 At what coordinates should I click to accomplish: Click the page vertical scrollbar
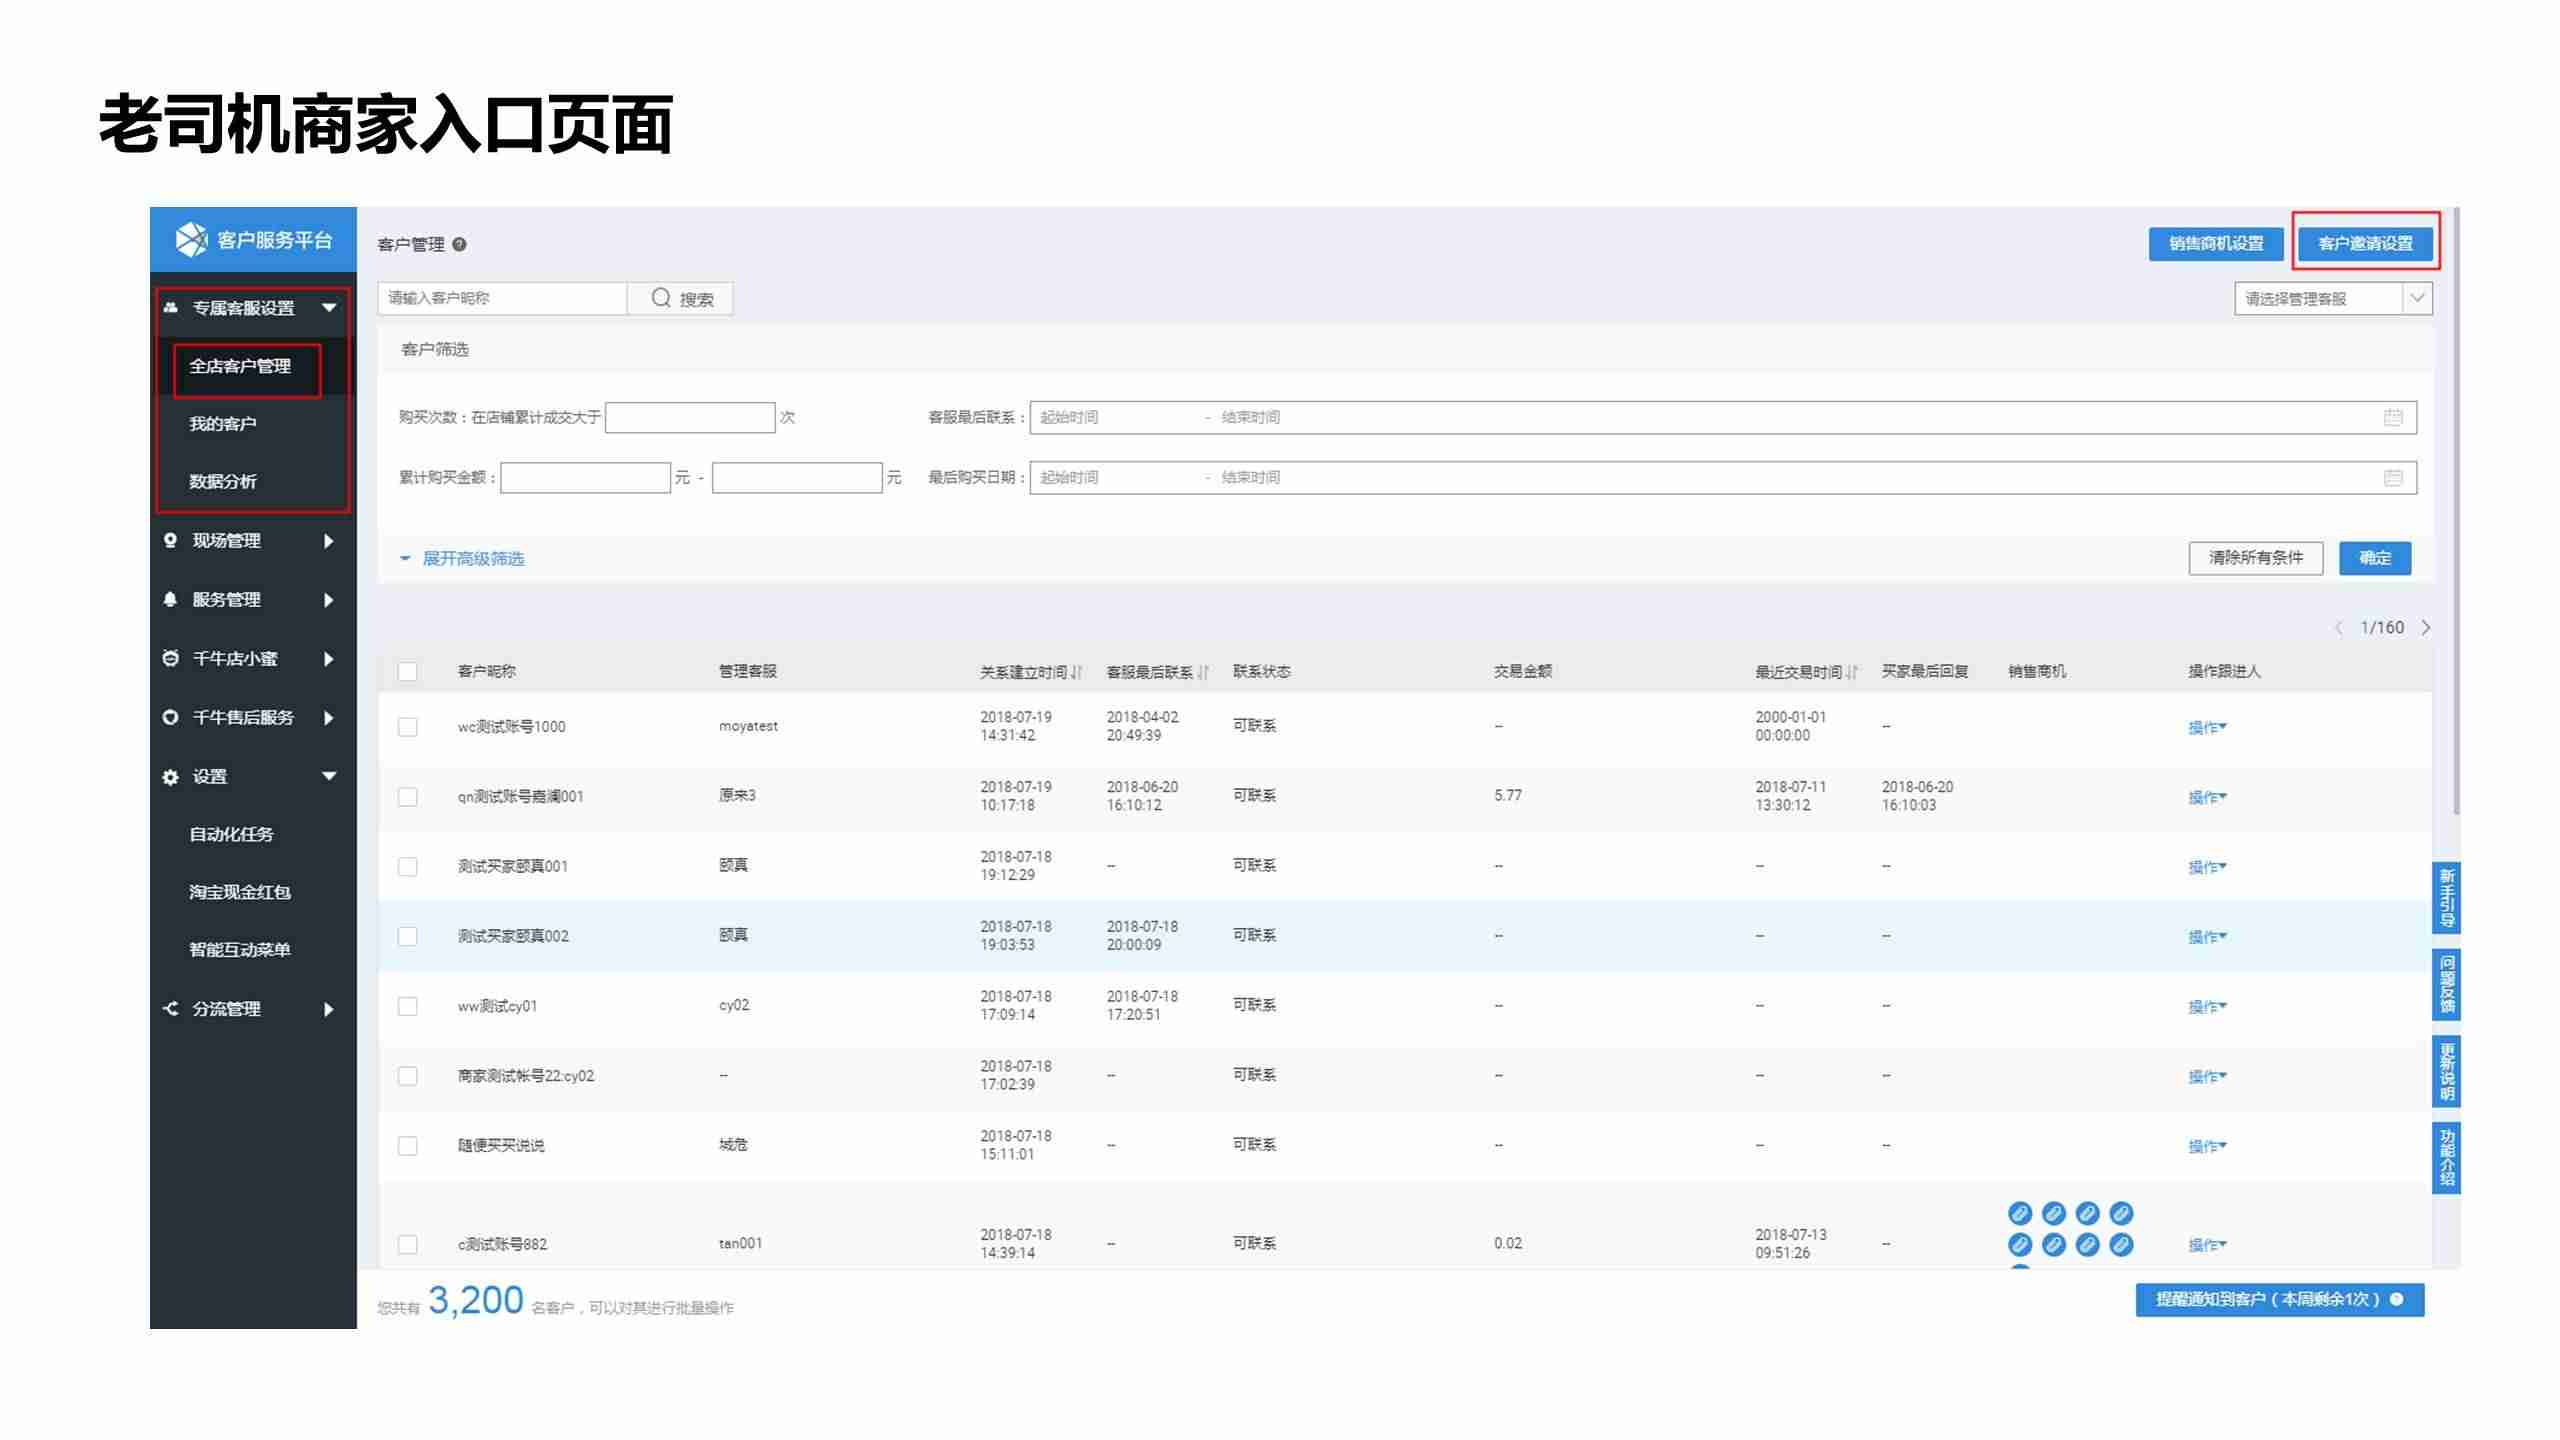(2456, 510)
